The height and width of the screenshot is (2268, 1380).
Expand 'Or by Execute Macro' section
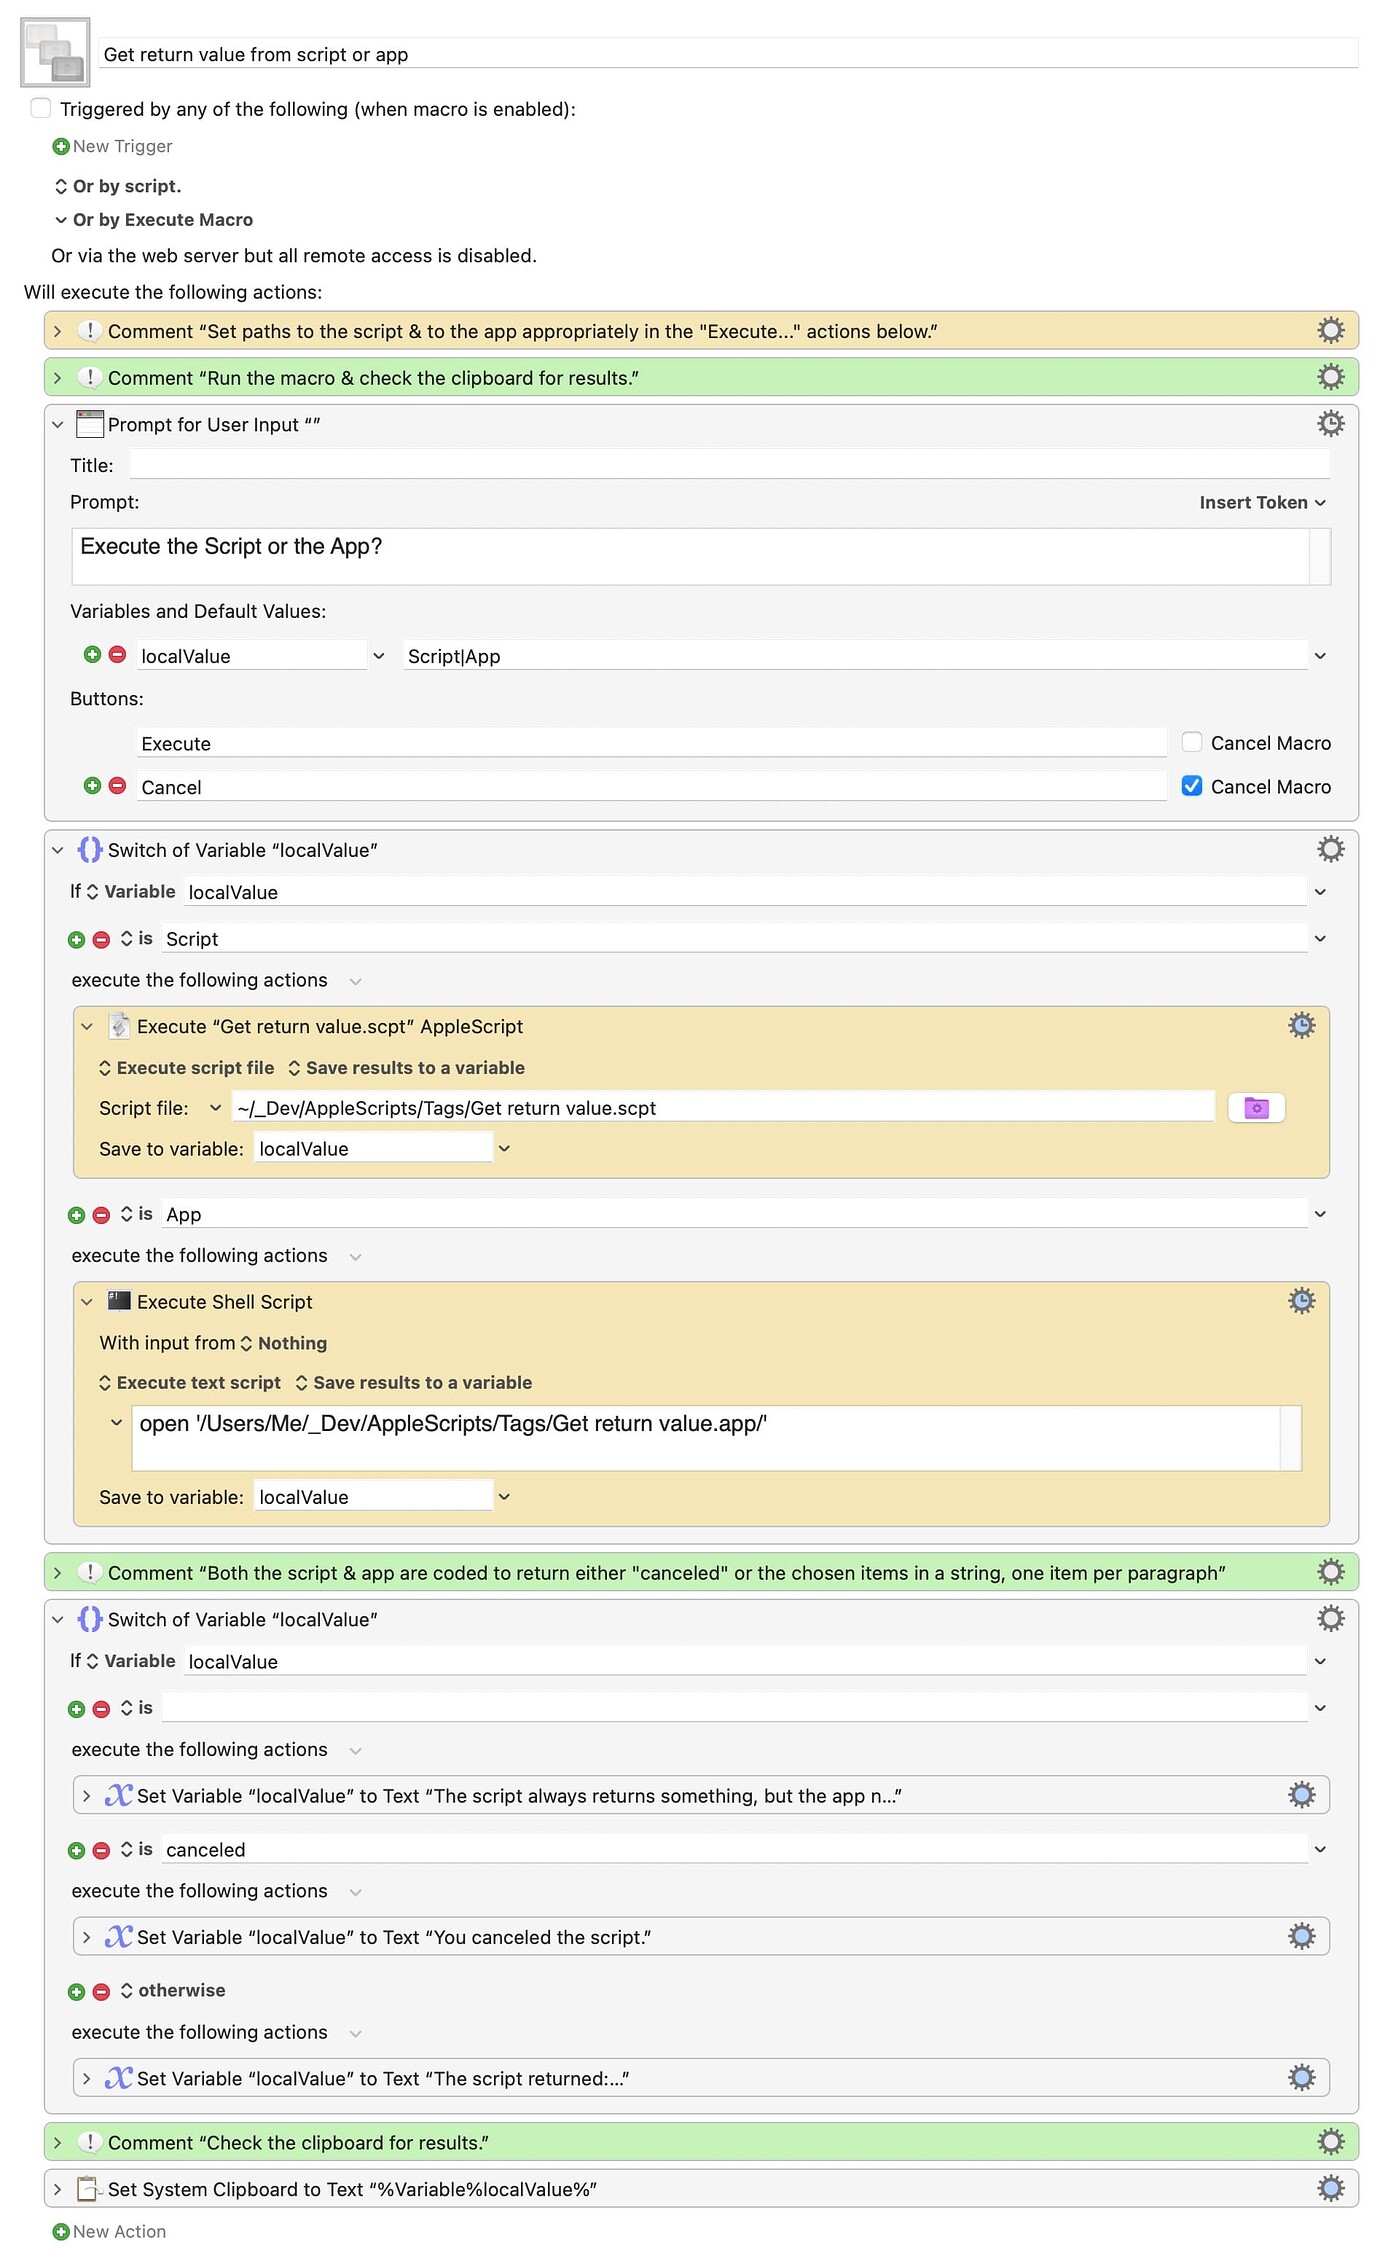click(x=61, y=220)
